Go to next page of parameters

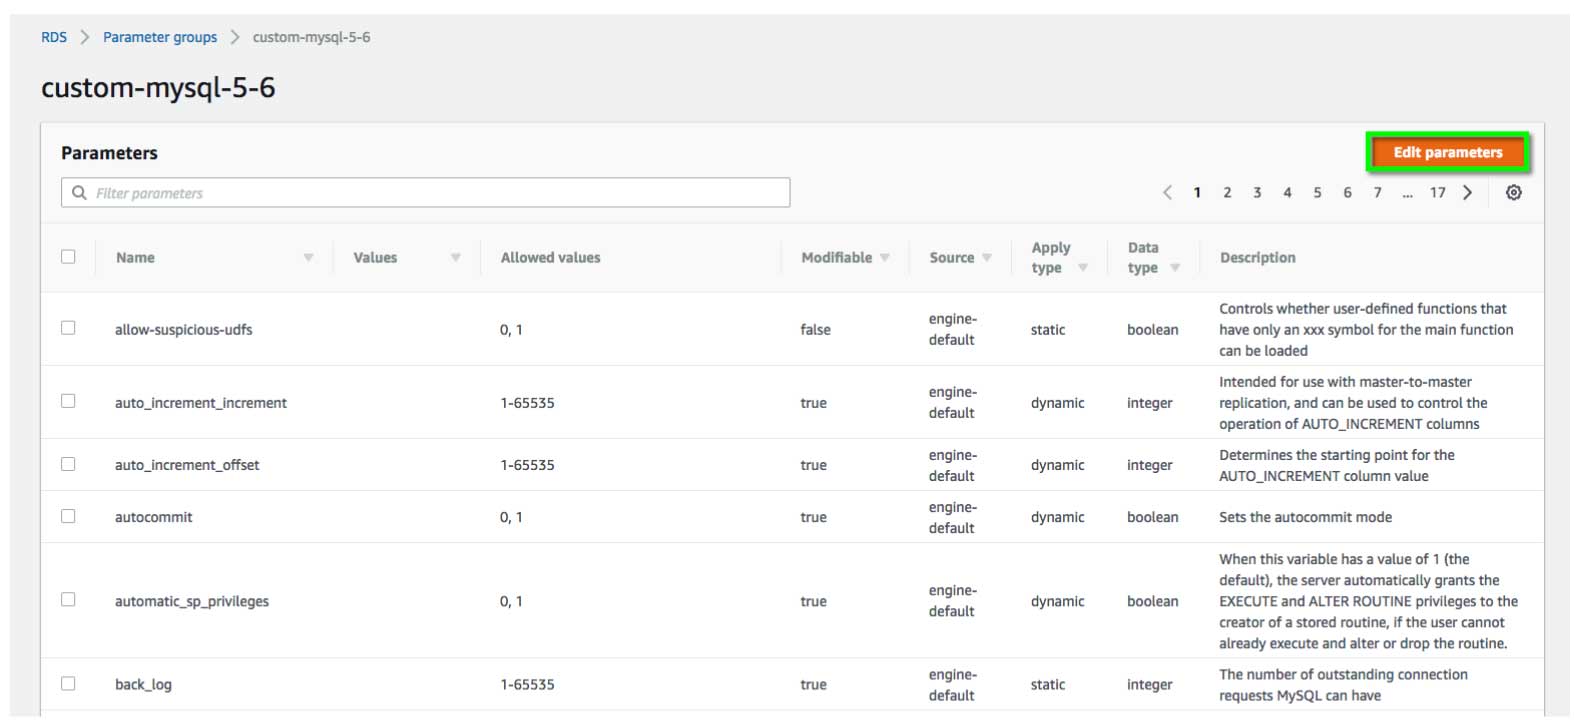pos(1467,193)
